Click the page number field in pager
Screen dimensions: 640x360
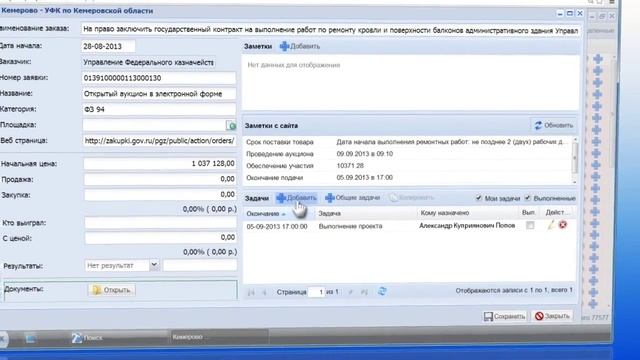click(x=317, y=292)
